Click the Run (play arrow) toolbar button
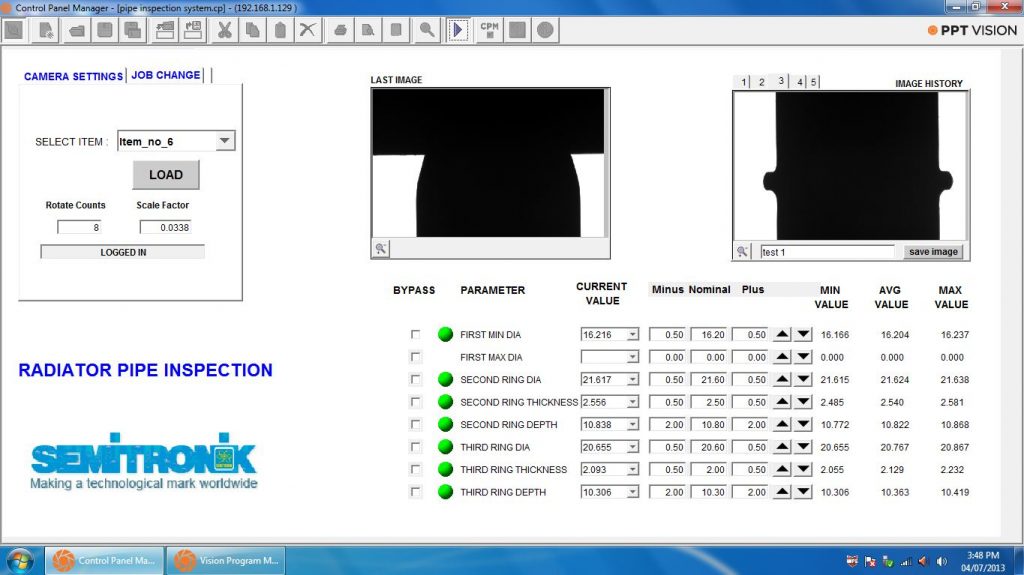 coord(457,30)
